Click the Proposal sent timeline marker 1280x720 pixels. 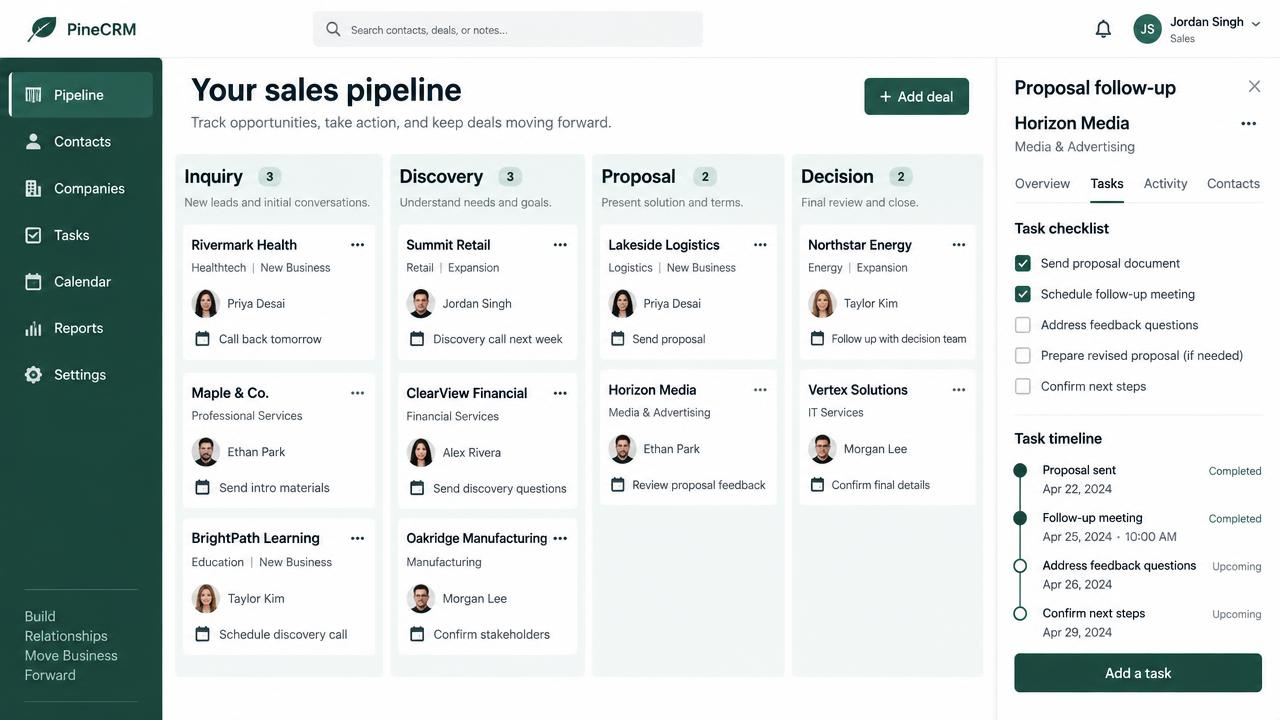pyautogui.click(x=1020, y=470)
